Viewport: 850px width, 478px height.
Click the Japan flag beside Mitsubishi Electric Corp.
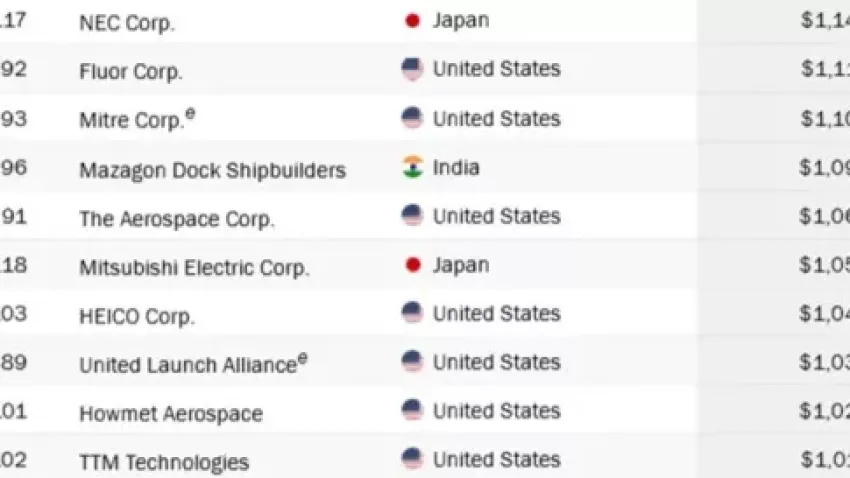pos(412,265)
